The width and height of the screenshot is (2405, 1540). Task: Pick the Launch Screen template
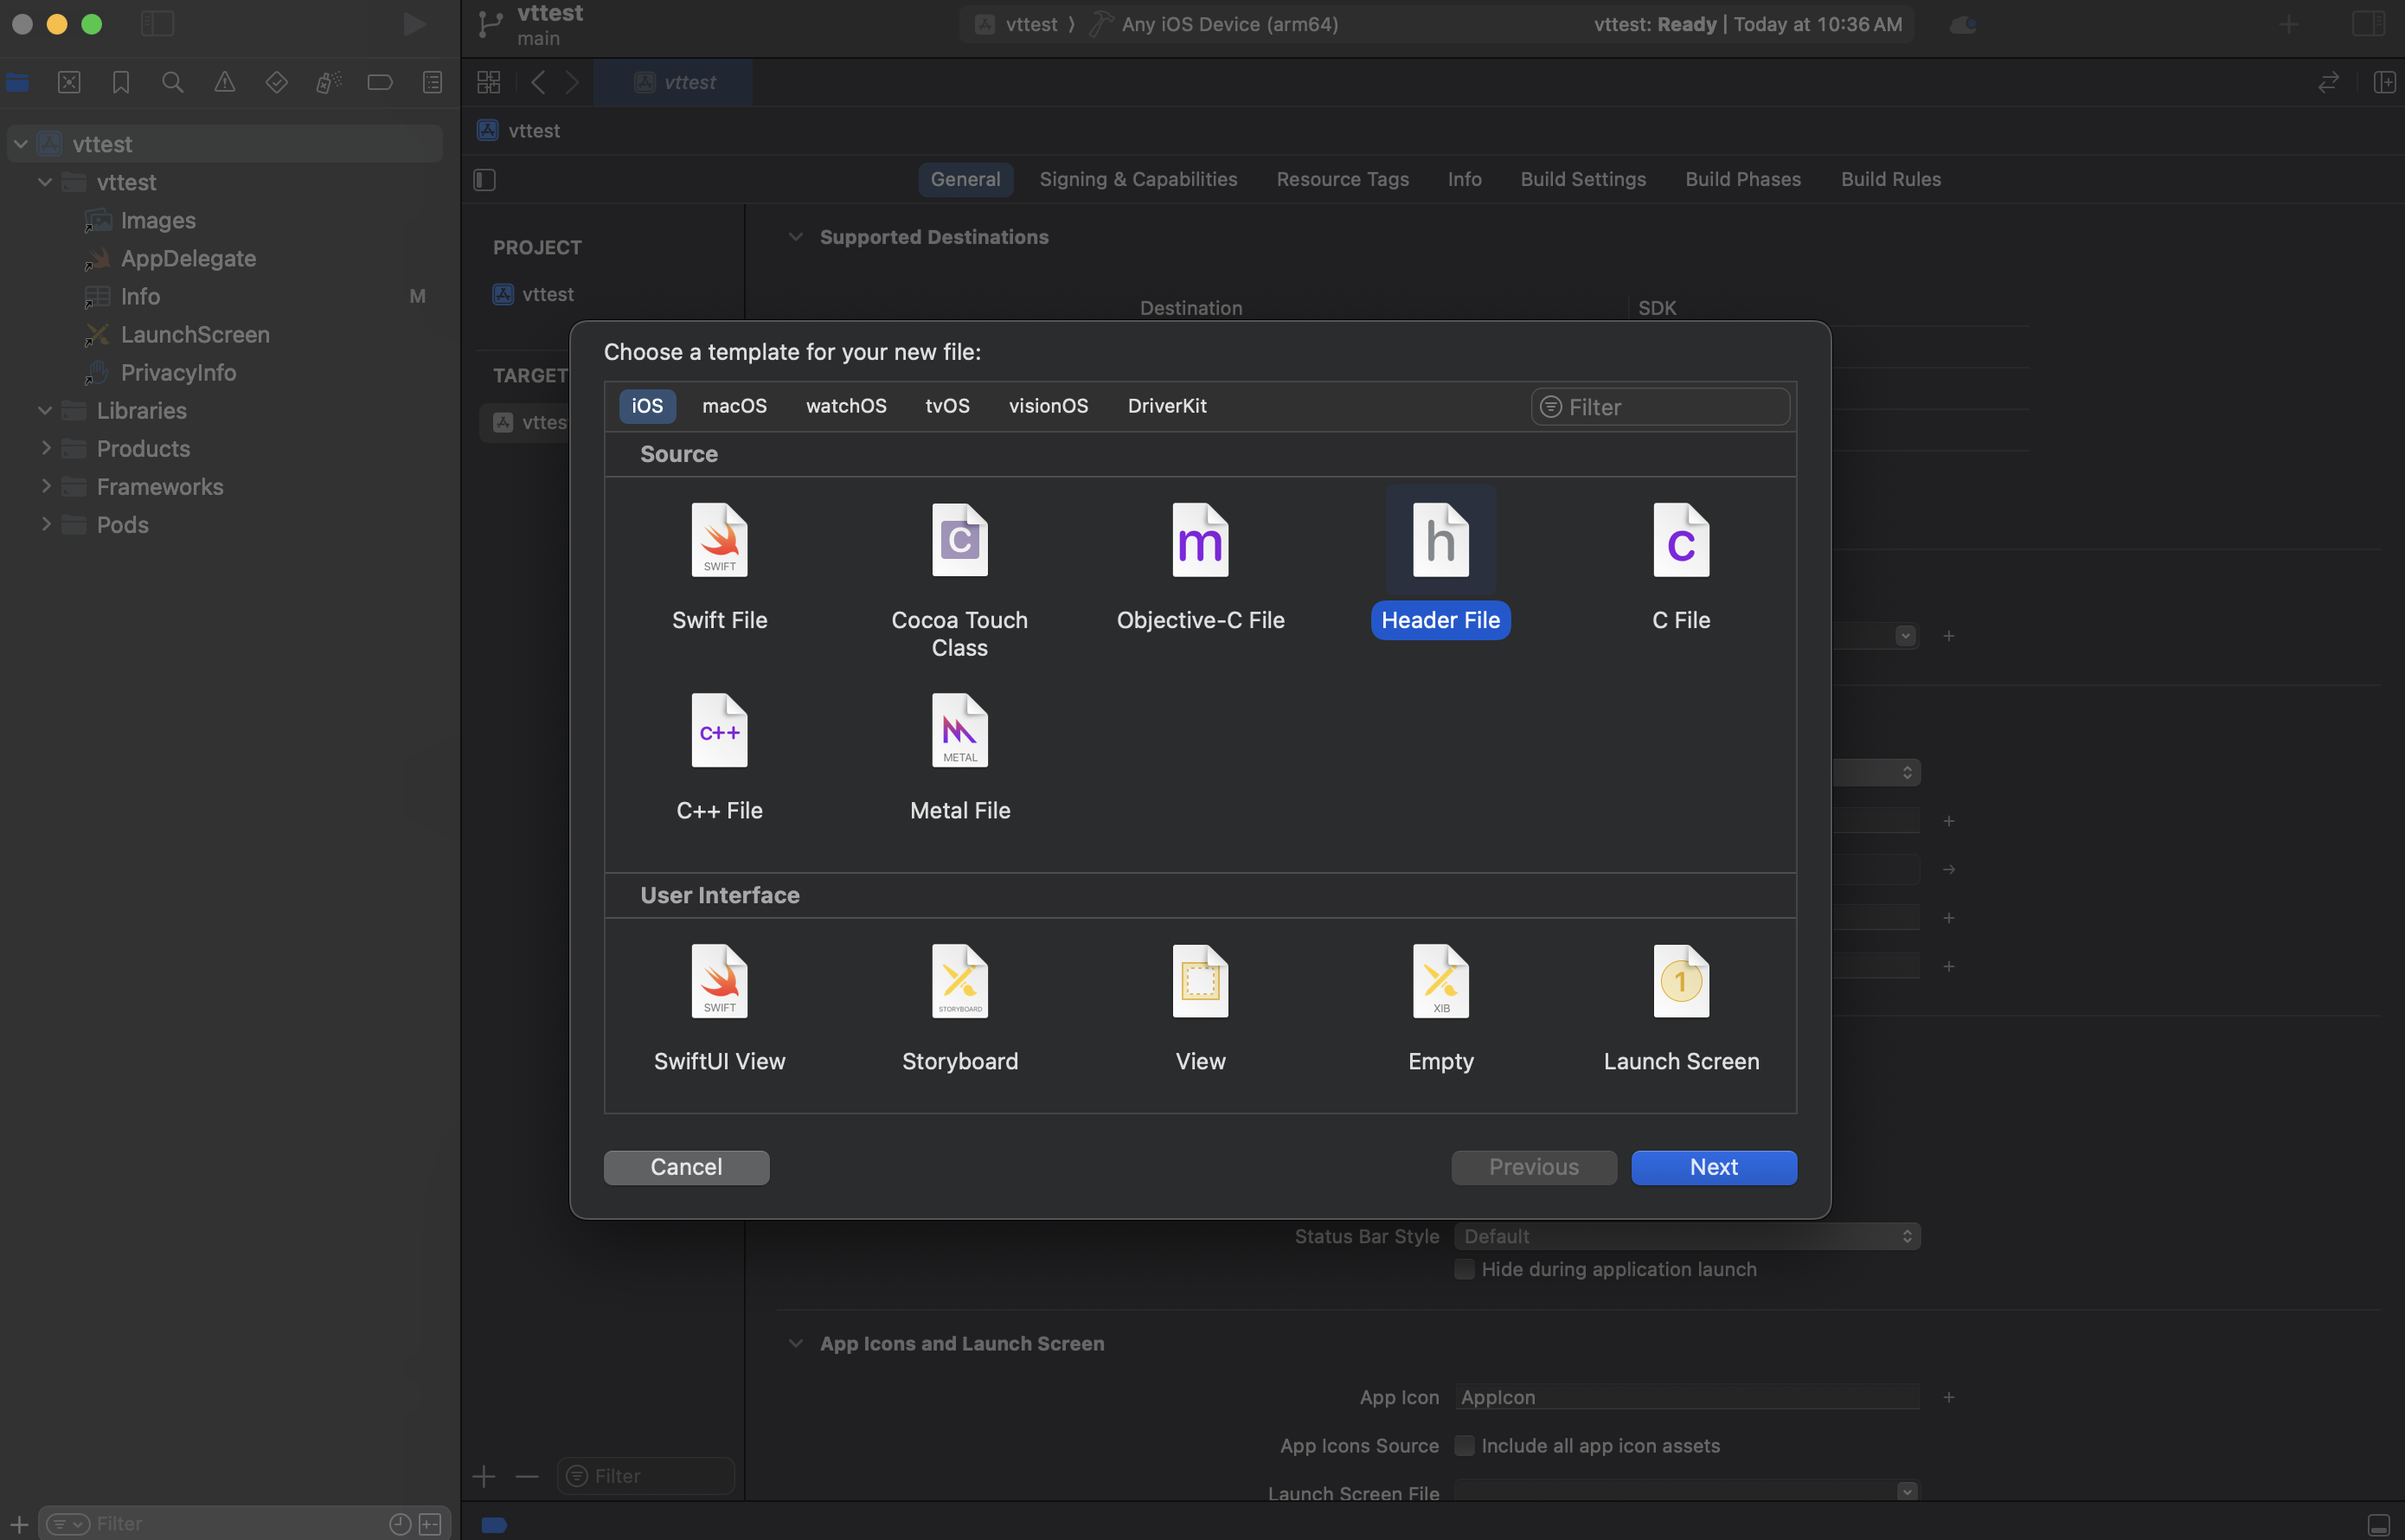pos(1681,1009)
